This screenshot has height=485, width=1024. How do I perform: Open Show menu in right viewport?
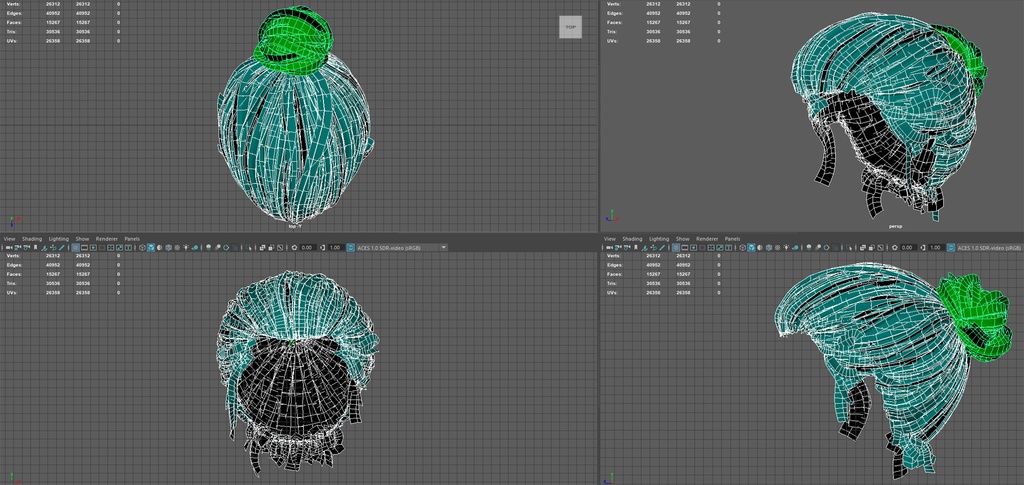pyautogui.click(x=682, y=239)
